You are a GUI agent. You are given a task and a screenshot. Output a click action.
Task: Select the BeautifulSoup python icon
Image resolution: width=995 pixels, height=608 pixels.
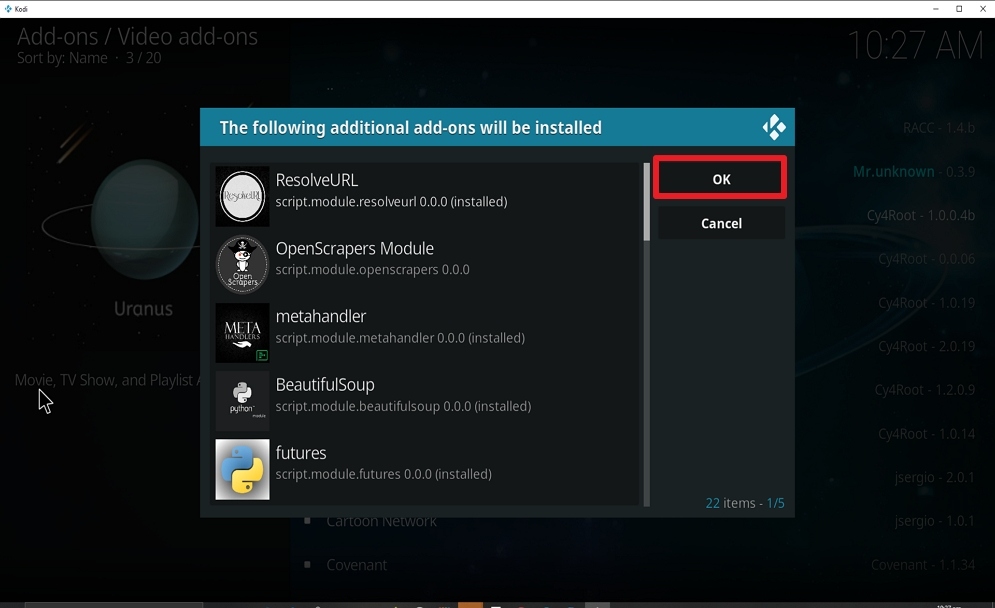click(x=242, y=401)
